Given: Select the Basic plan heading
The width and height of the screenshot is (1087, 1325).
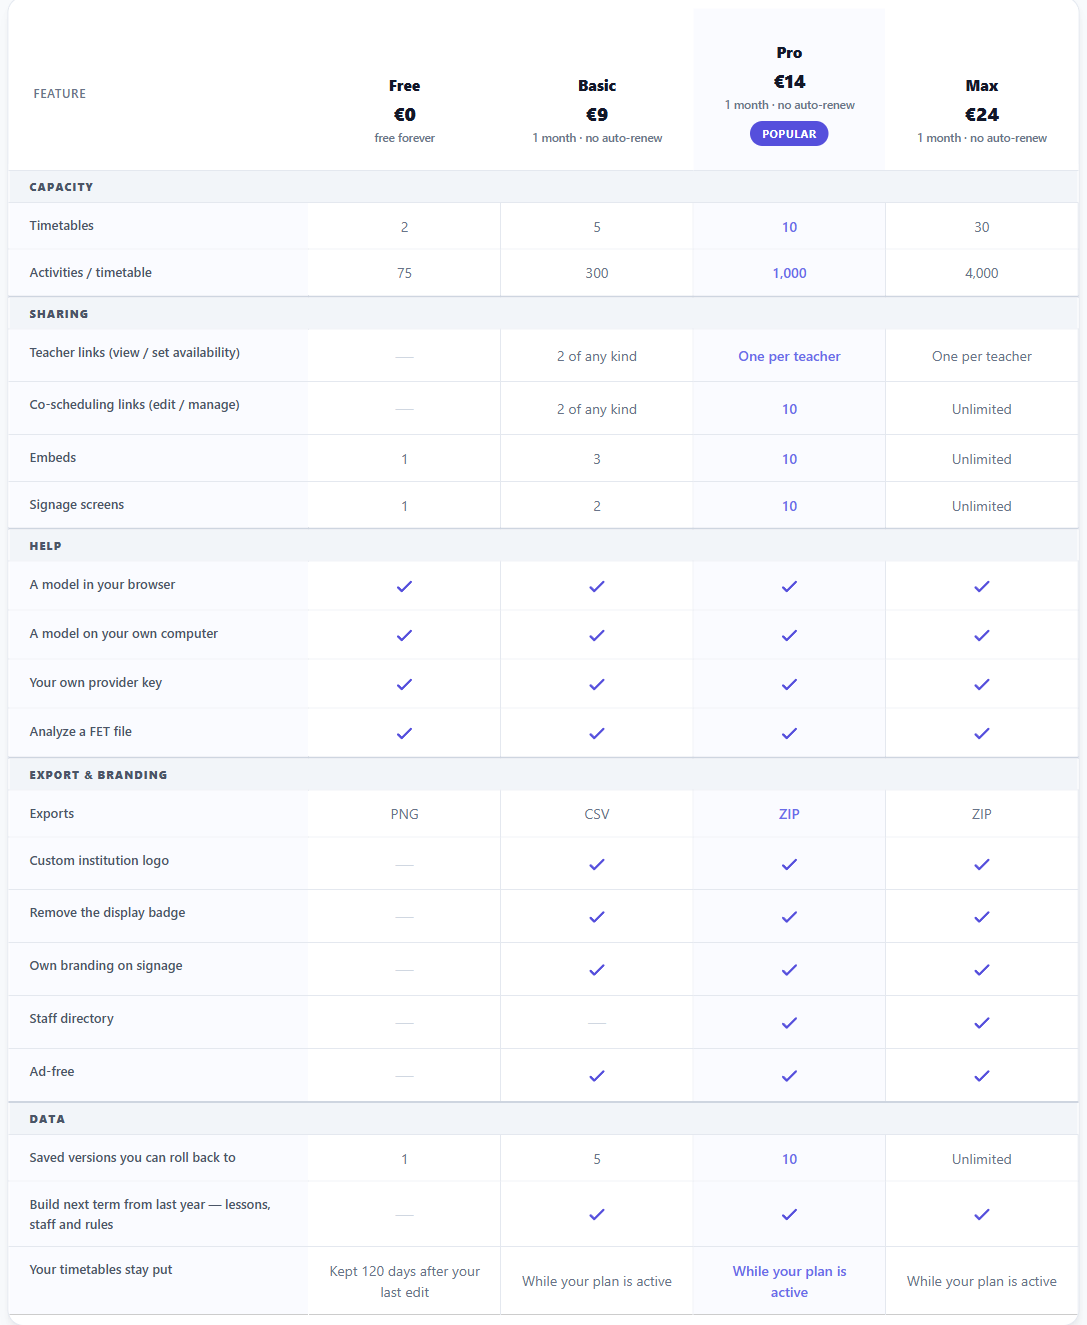Looking at the screenshot, I should (x=597, y=86).
